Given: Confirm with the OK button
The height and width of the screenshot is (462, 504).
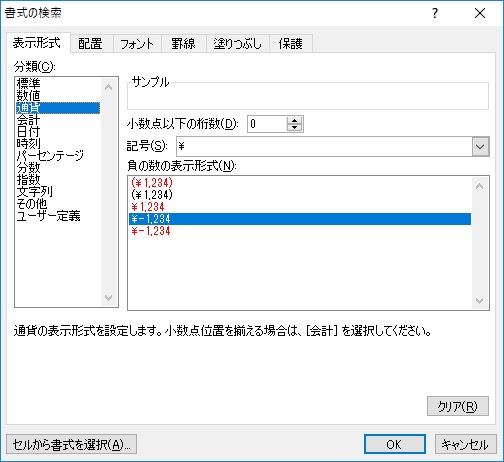Looking at the screenshot, I should (395, 444).
